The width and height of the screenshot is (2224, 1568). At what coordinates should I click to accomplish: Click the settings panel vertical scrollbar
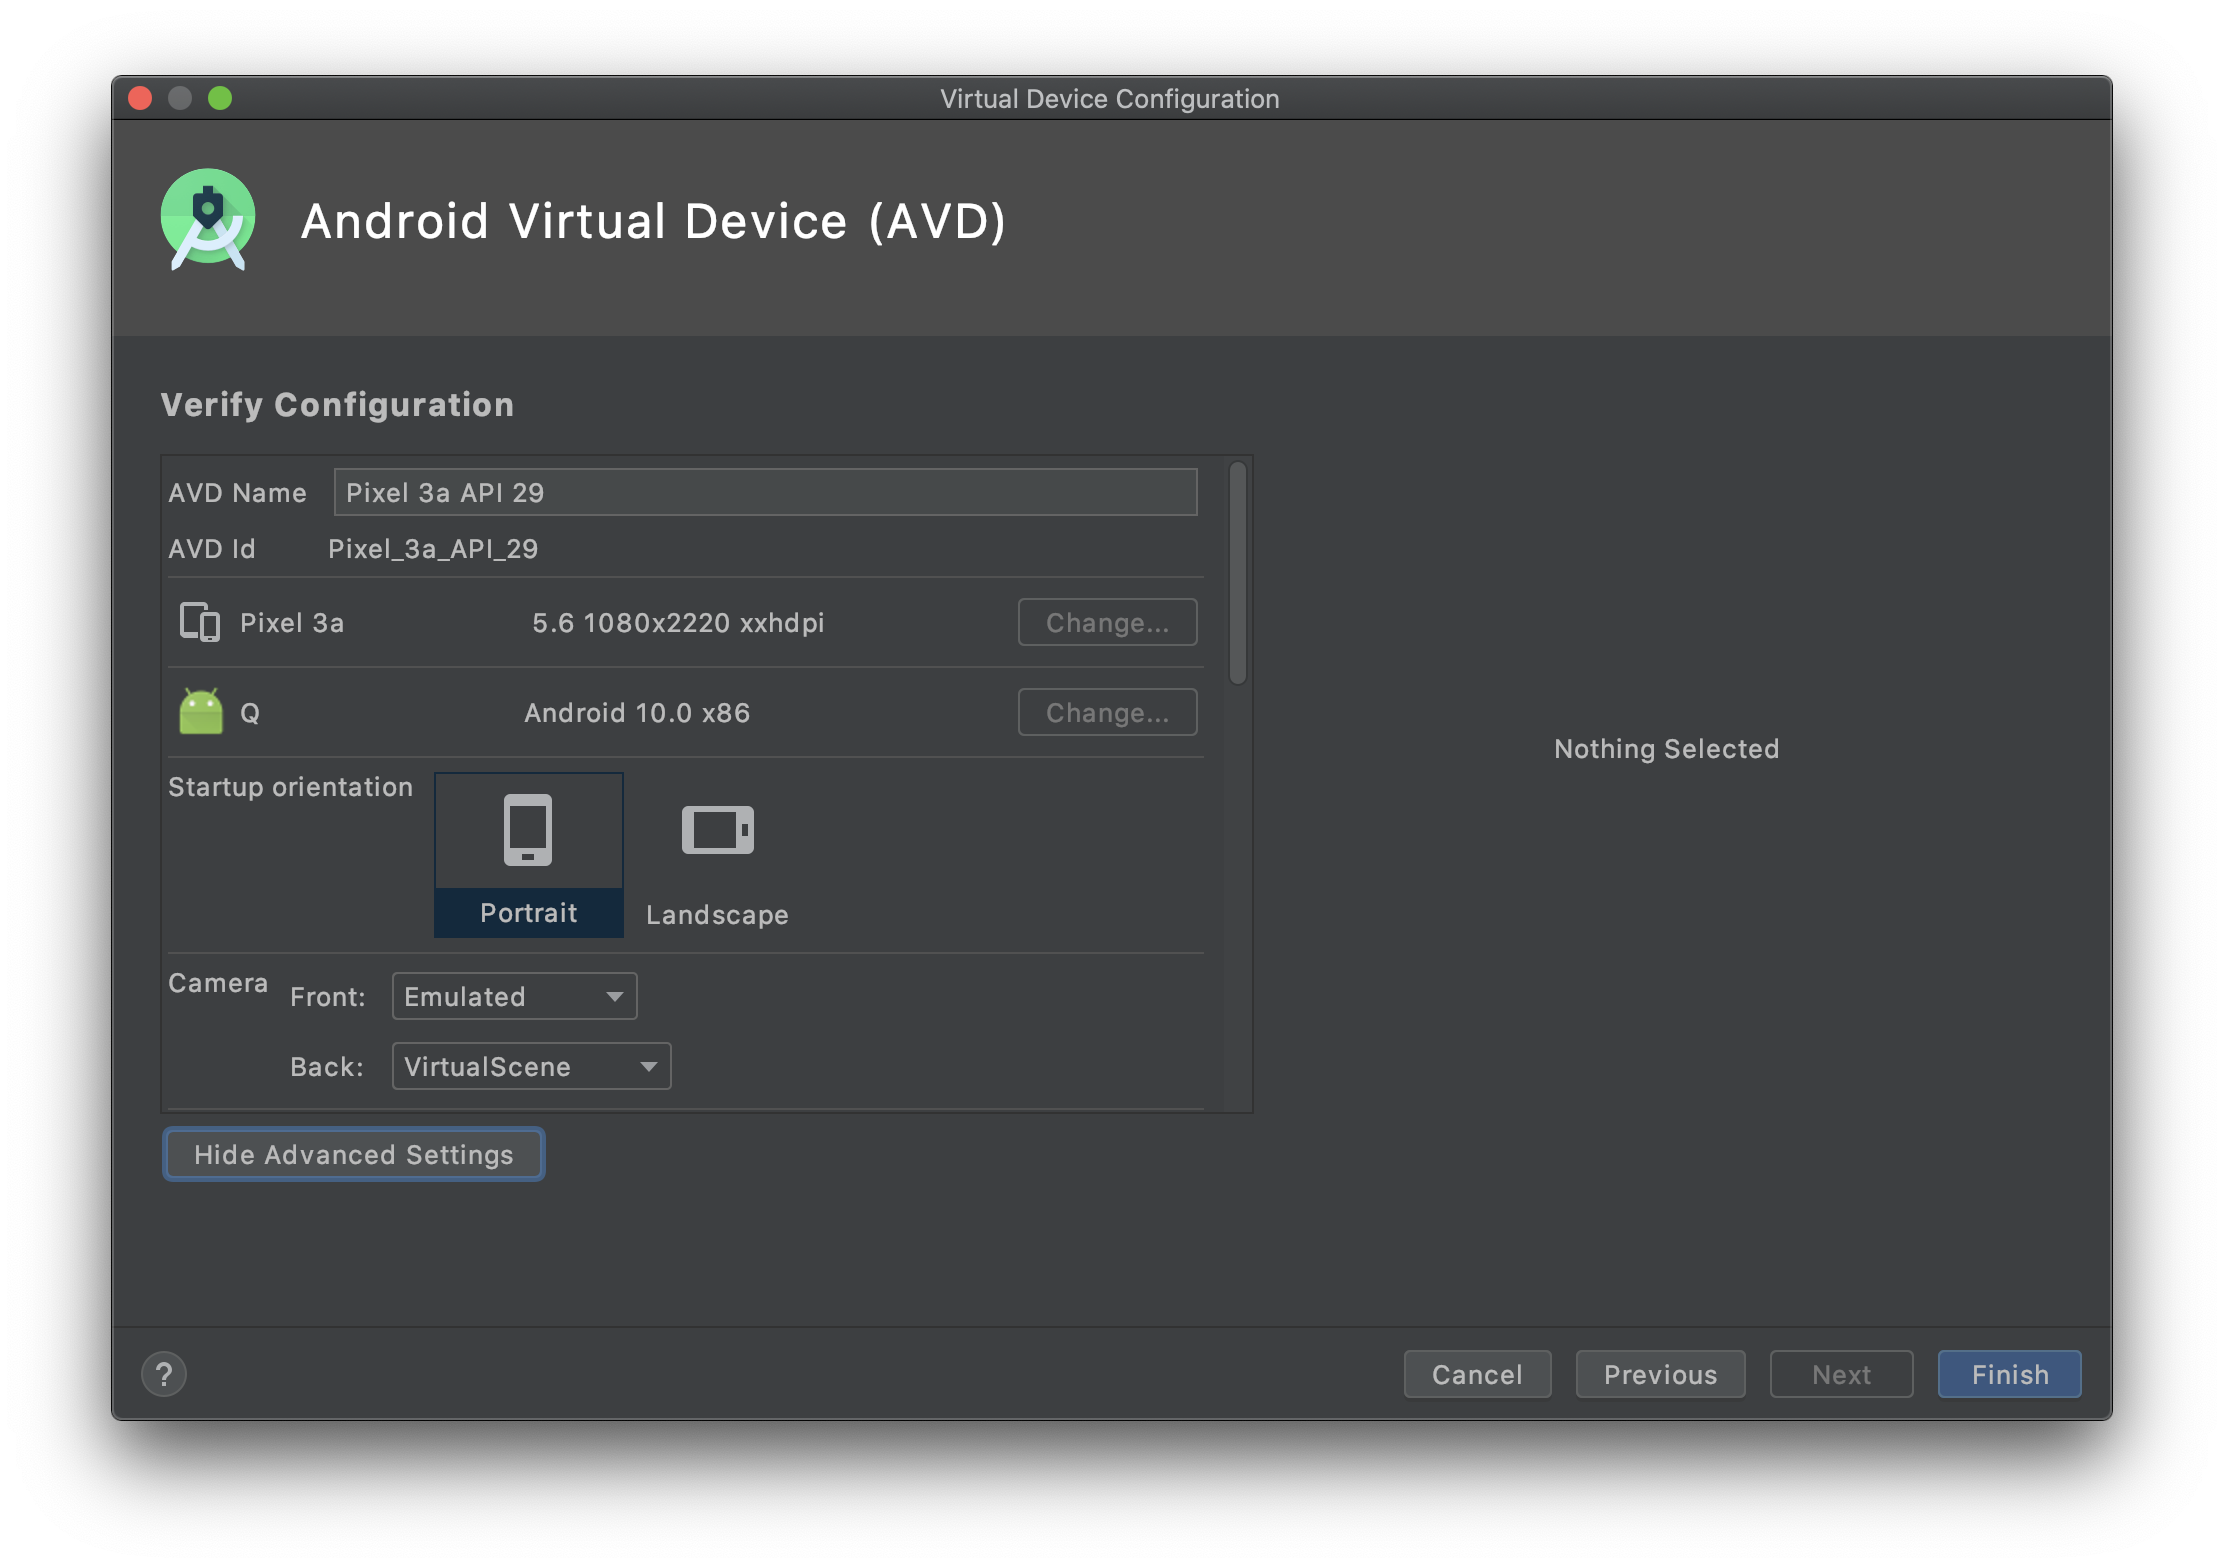click(1238, 572)
